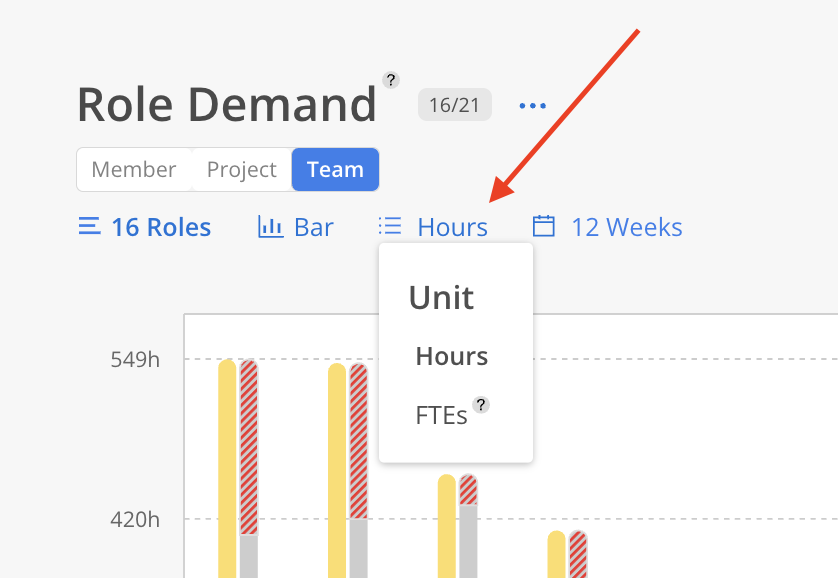Click the unit list icon beside Hours

click(x=390, y=226)
